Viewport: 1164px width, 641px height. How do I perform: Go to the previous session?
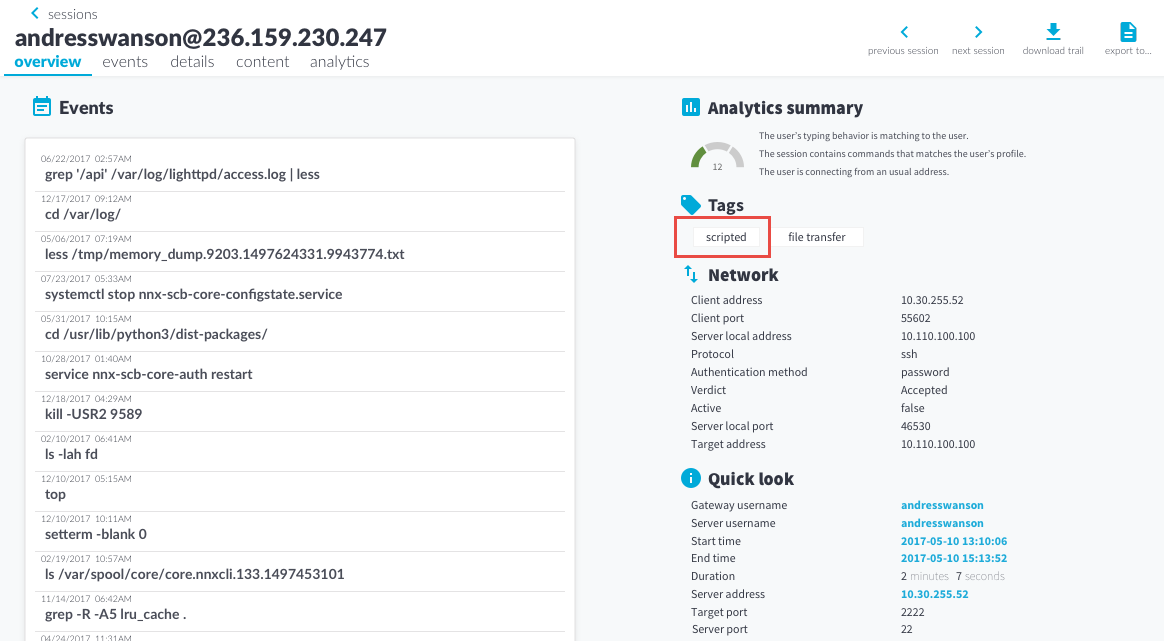[903, 33]
